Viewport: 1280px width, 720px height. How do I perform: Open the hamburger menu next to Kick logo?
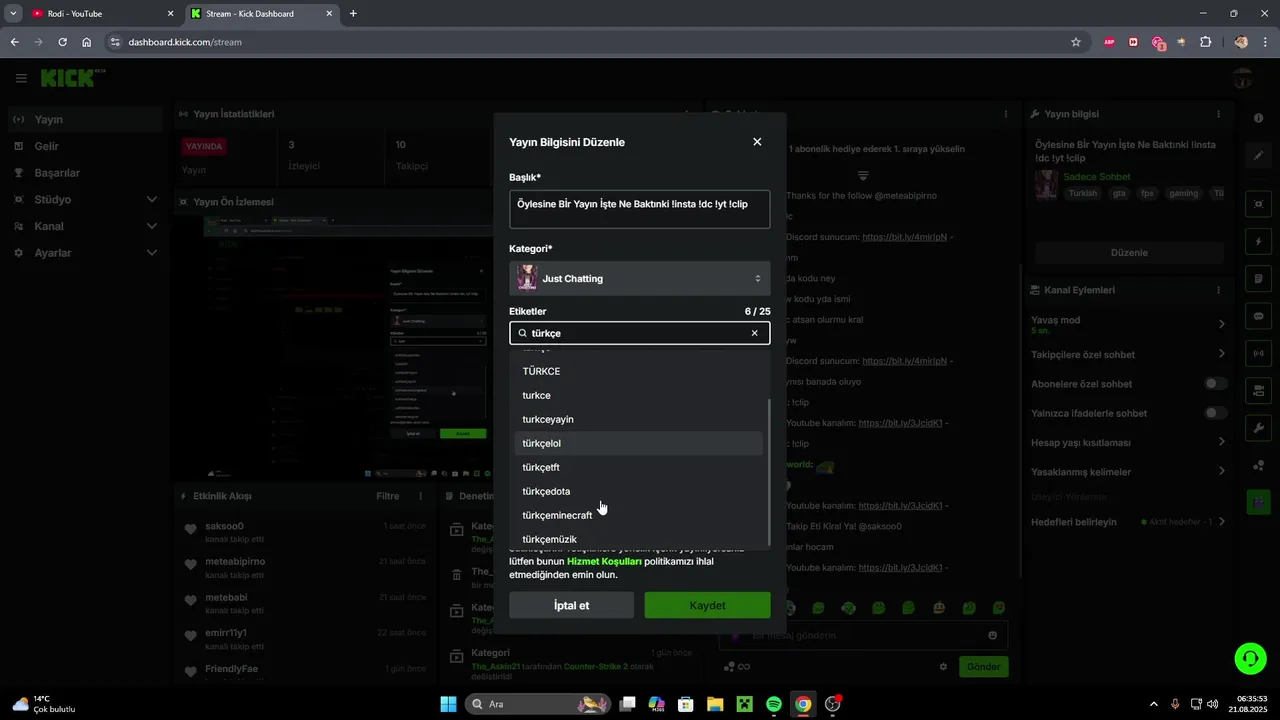tap(21, 78)
